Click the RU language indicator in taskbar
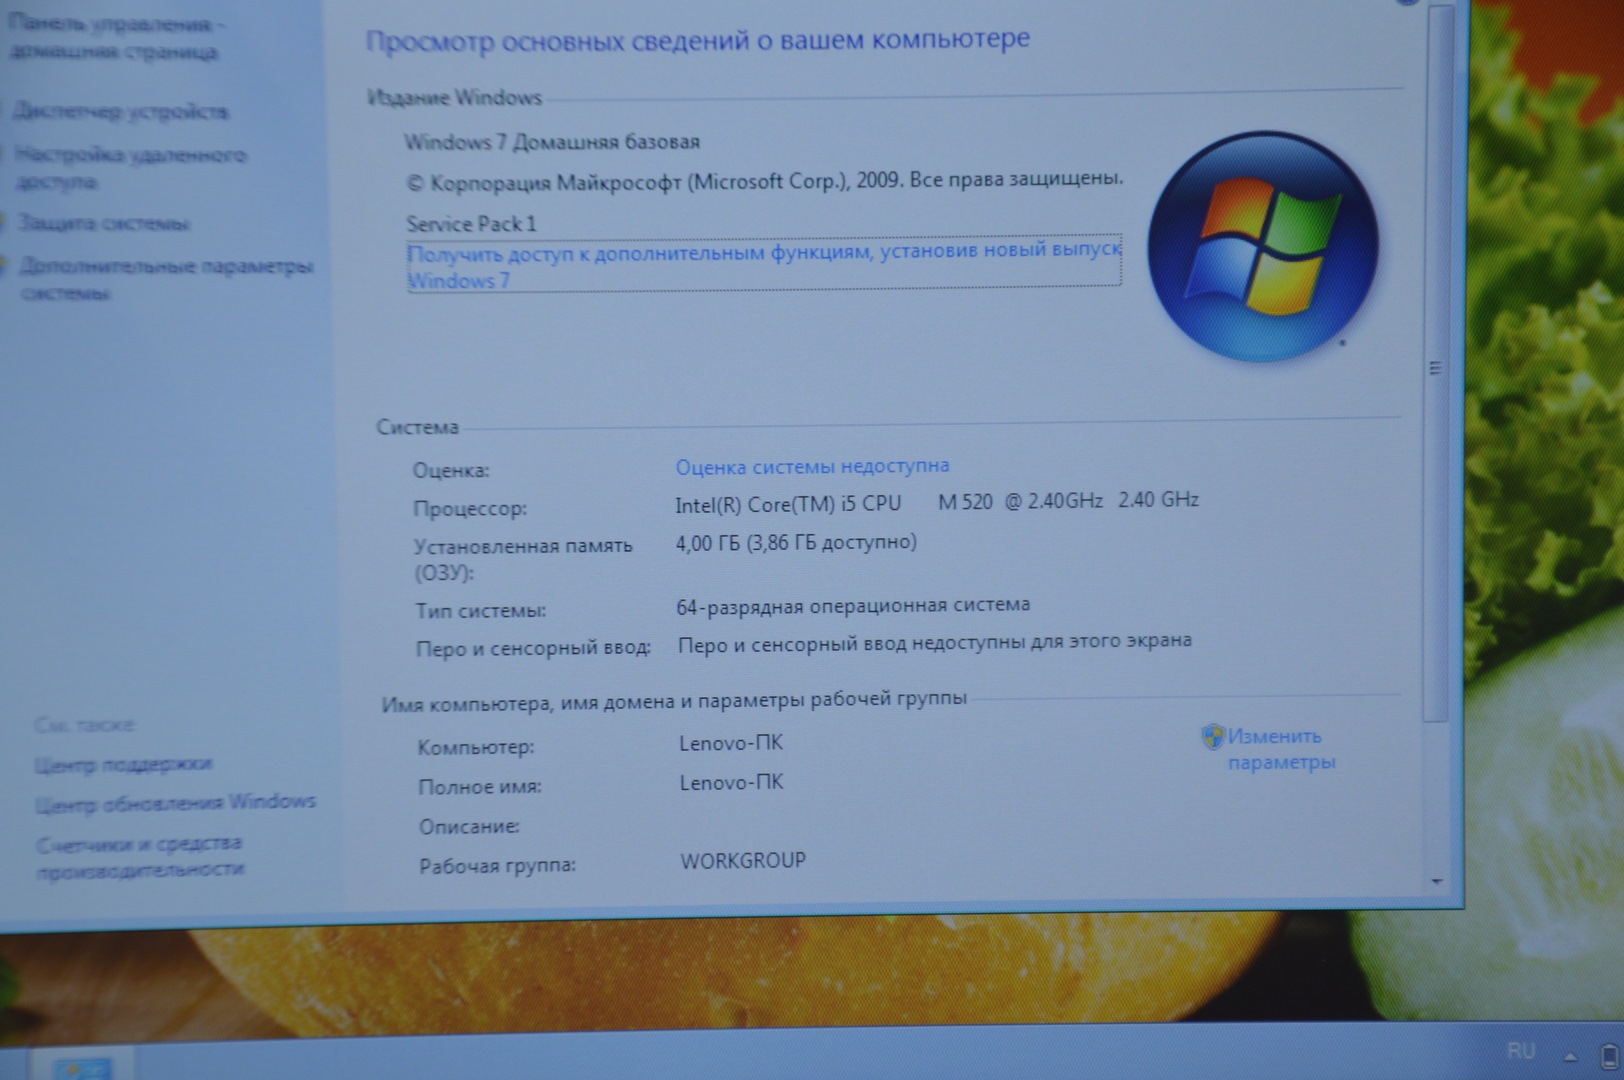This screenshot has width=1624, height=1080. coord(1520,1050)
